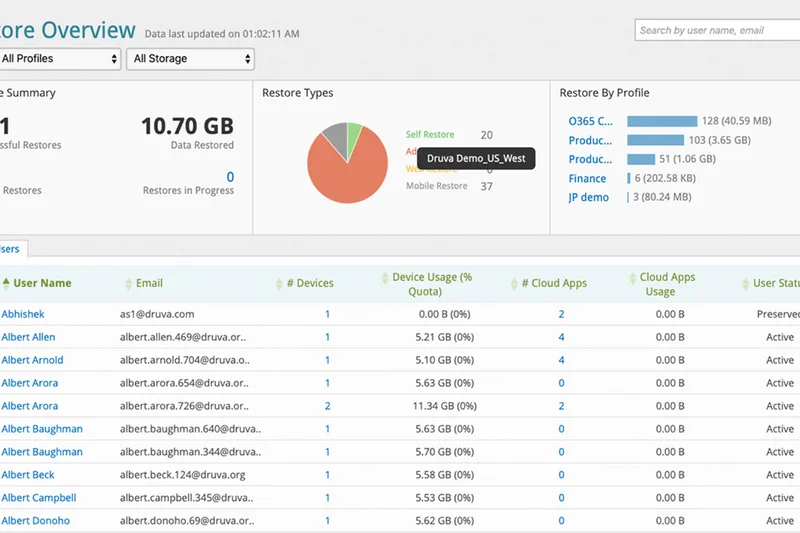Screen dimensions: 800x533
Task: Click Albert Allen's device count
Action: (x=328, y=337)
